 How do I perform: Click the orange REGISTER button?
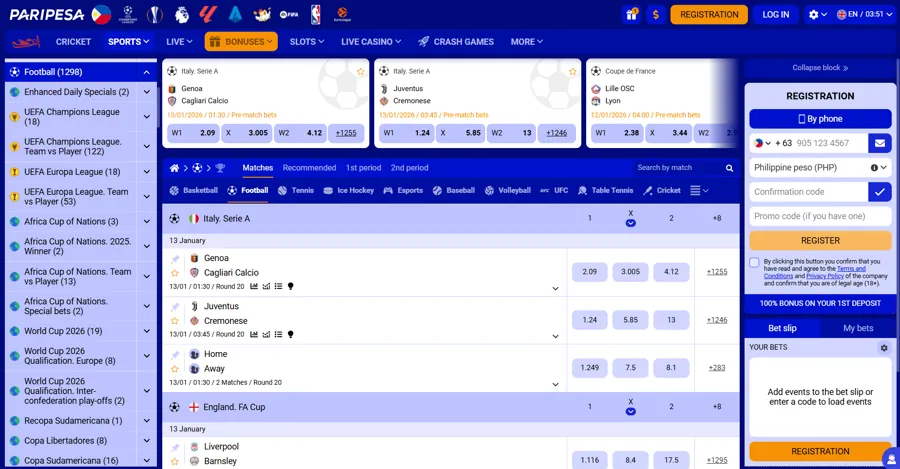820,241
